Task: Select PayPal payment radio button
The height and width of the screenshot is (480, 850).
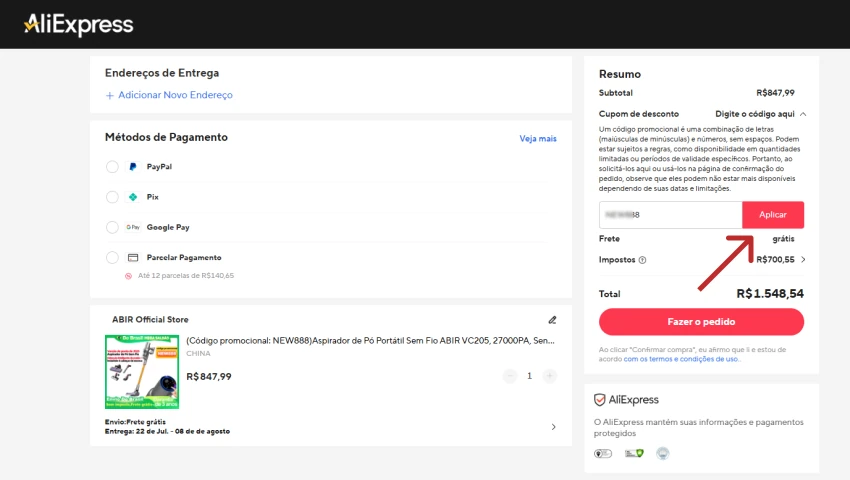Action: coord(112,167)
